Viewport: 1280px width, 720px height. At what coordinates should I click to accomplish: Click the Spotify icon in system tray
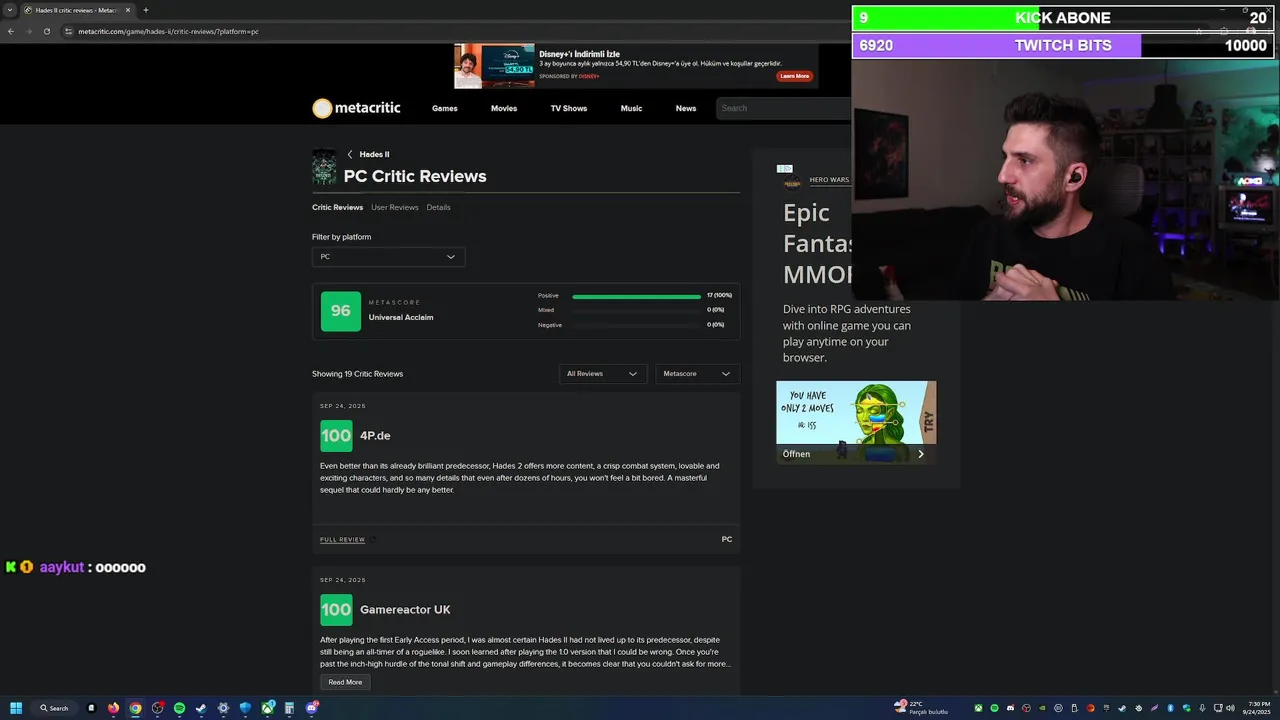click(994, 708)
